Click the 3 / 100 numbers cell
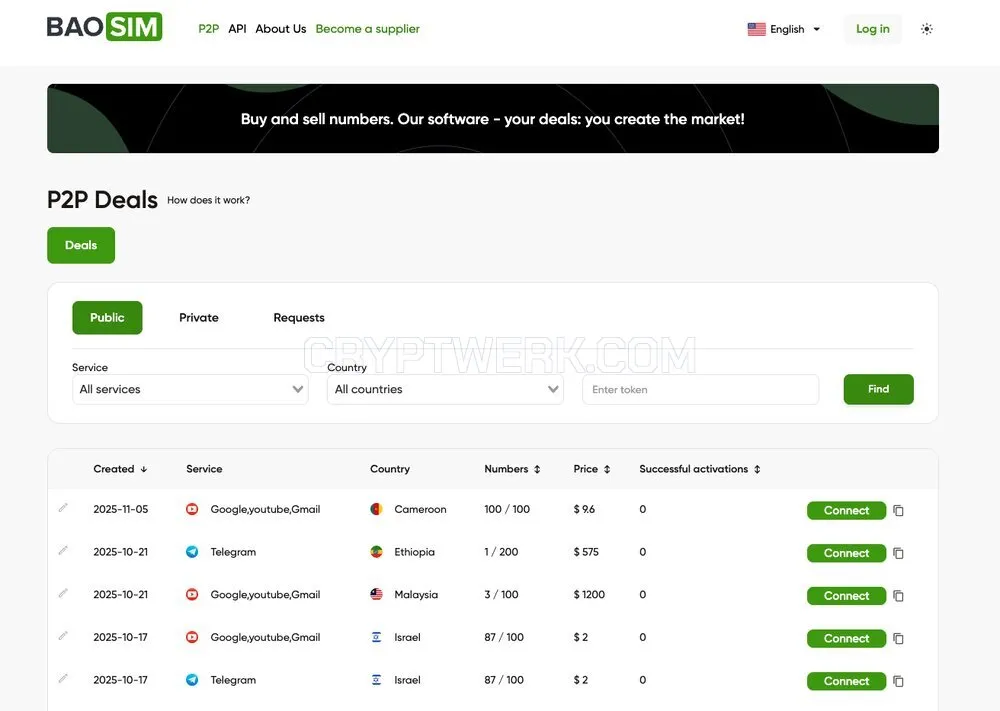1000x711 pixels. 501,595
